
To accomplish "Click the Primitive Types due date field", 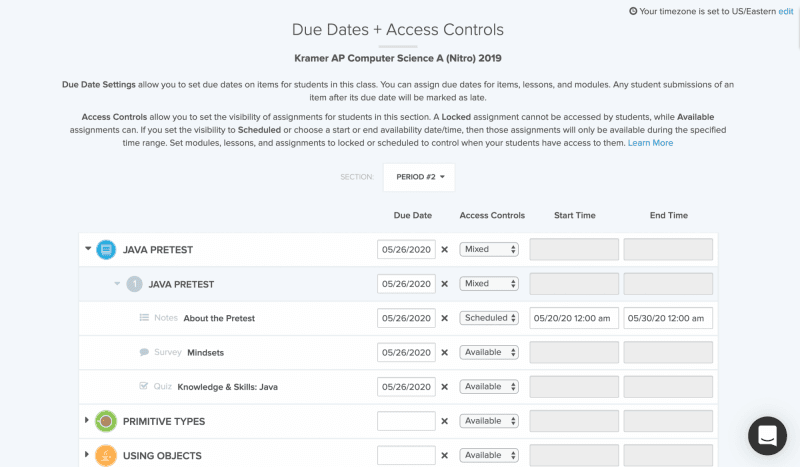I will (406, 421).
